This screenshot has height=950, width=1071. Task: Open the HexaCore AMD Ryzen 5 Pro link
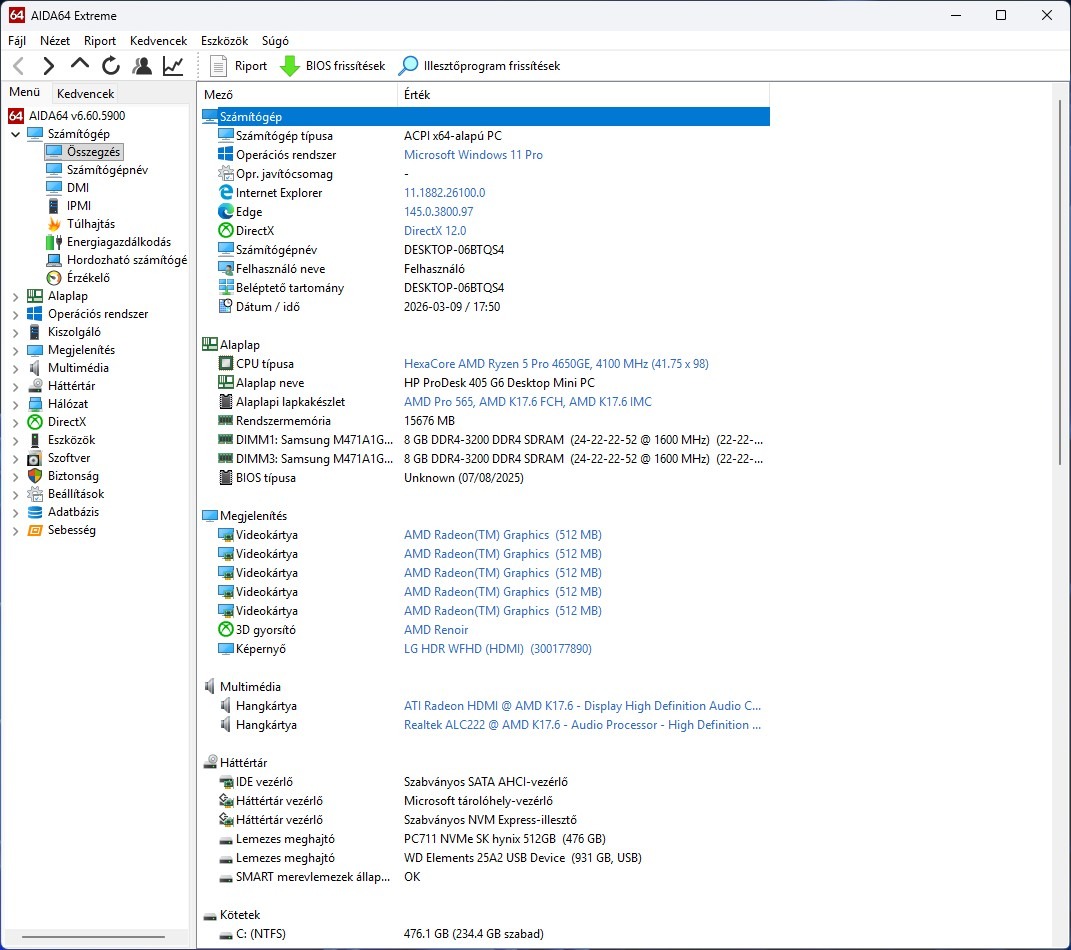point(556,364)
